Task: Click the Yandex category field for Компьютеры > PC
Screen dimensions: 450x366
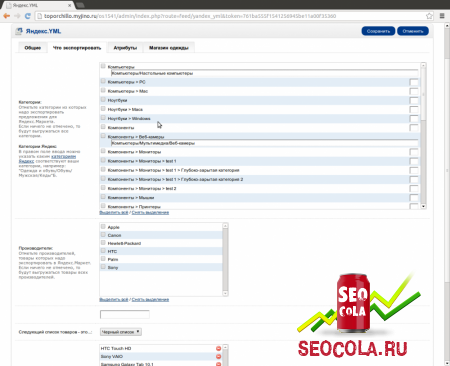Action: point(414,82)
